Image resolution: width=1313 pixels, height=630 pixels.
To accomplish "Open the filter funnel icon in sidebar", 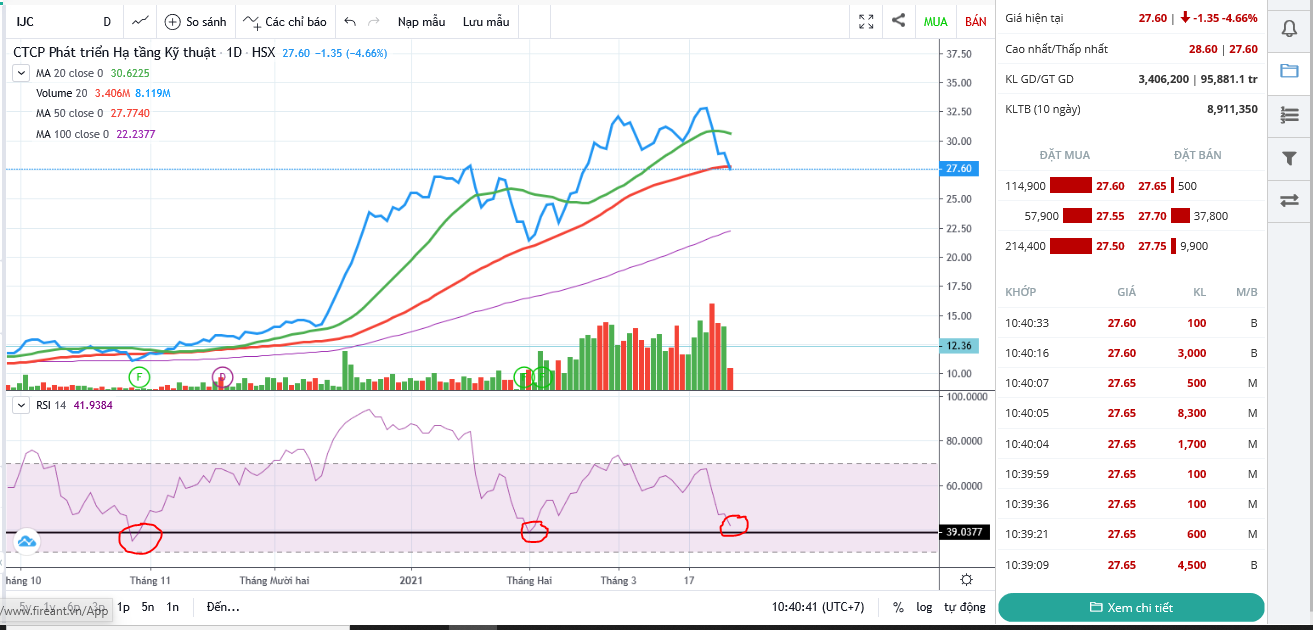I will point(1289,158).
